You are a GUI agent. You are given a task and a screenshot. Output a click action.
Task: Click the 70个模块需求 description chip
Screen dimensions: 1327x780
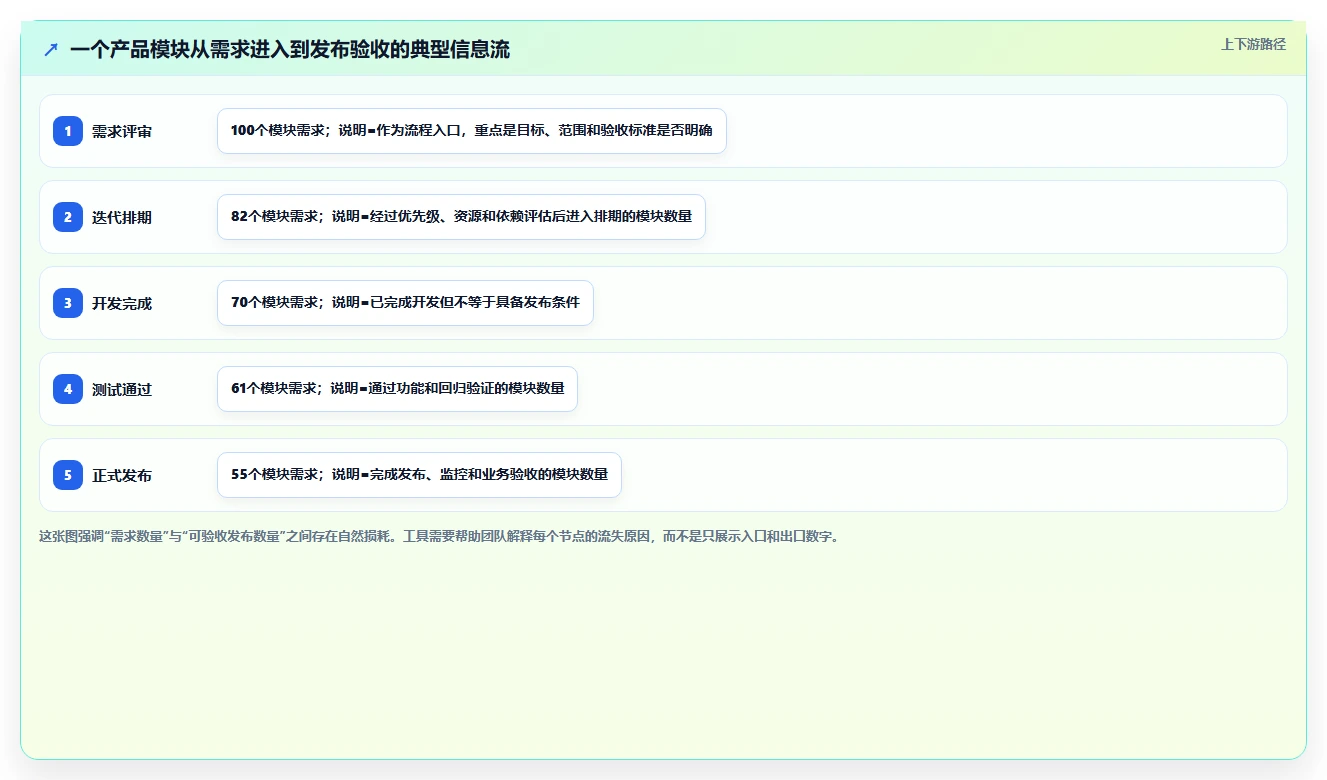point(405,303)
